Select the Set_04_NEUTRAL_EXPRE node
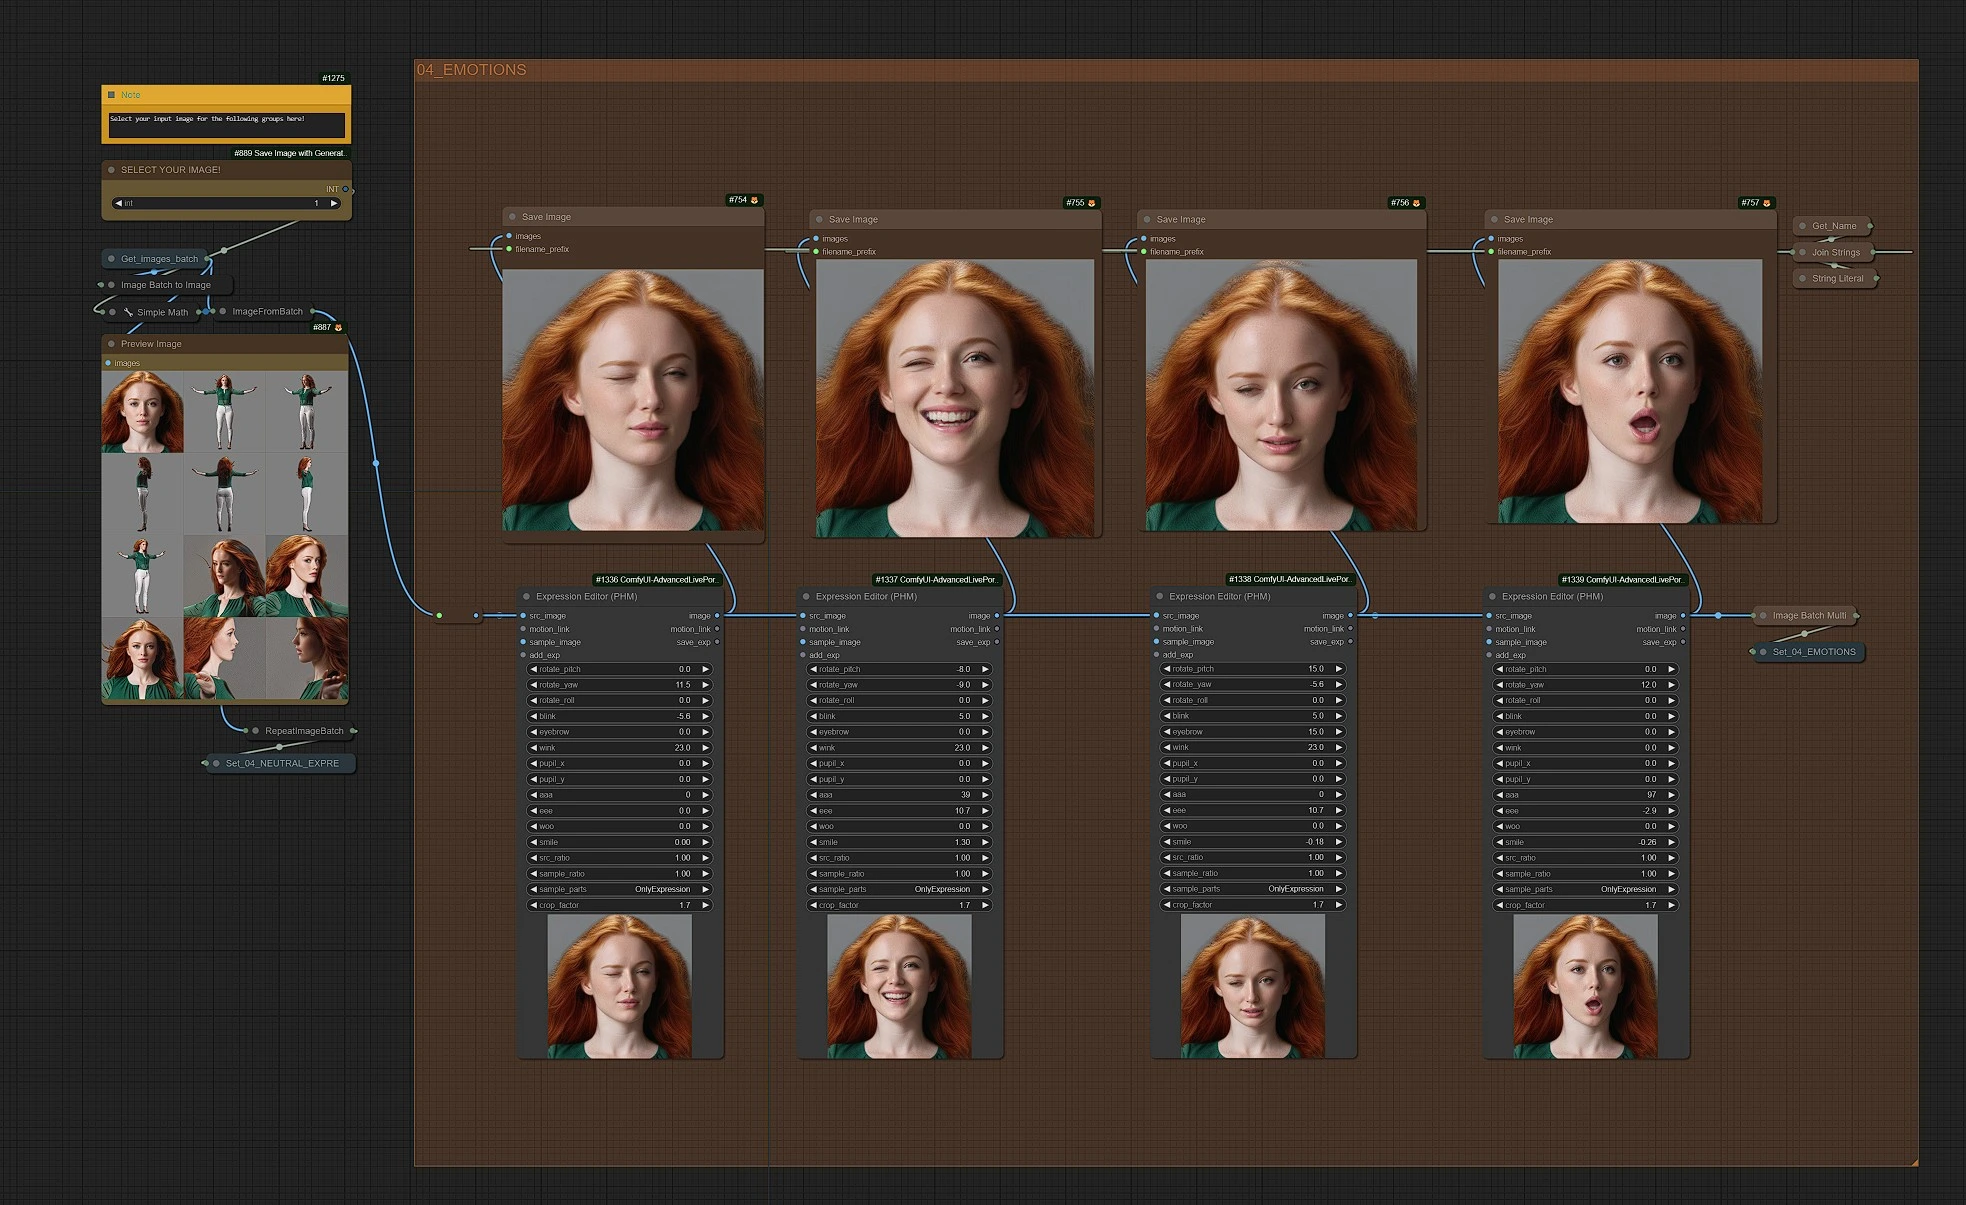The image size is (1966, 1205). pyautogui.click(x=280, y=763)
